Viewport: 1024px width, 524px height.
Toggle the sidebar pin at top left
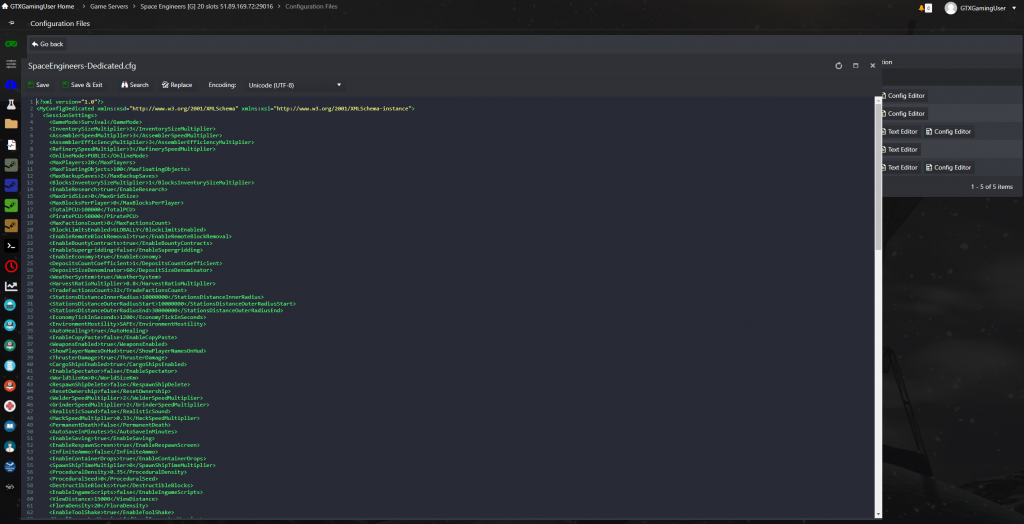(11, 23)
